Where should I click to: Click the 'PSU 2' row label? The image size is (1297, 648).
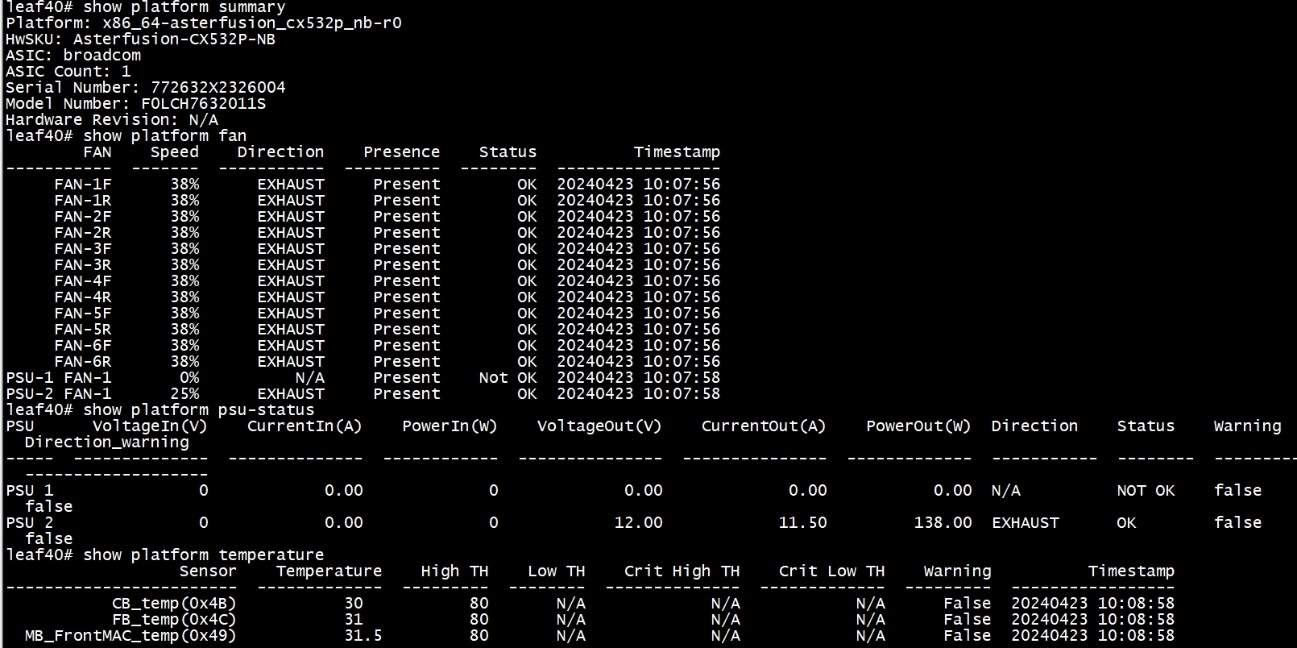[30, 523]
